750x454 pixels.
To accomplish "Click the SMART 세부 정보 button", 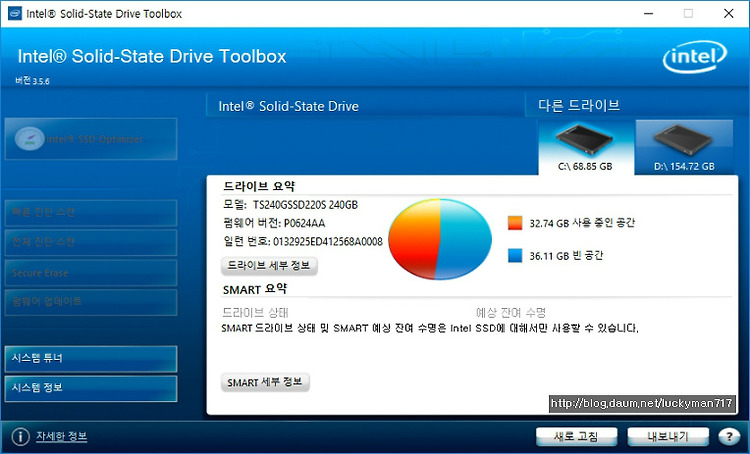I will coord(265,382).
